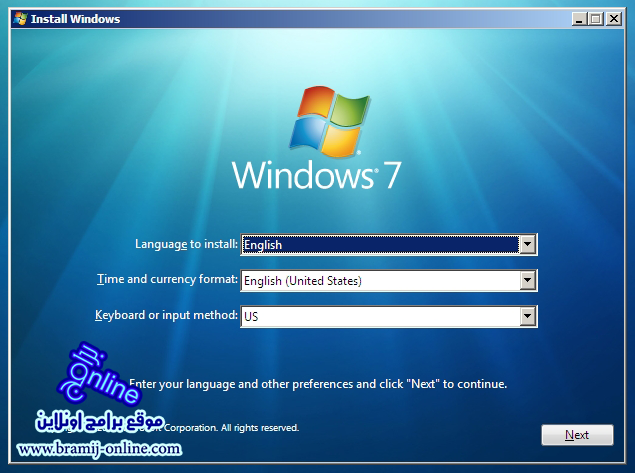The image size is (635, 473).
Task: Click the 'Time and currency format:' label
Action: point(167,279)
